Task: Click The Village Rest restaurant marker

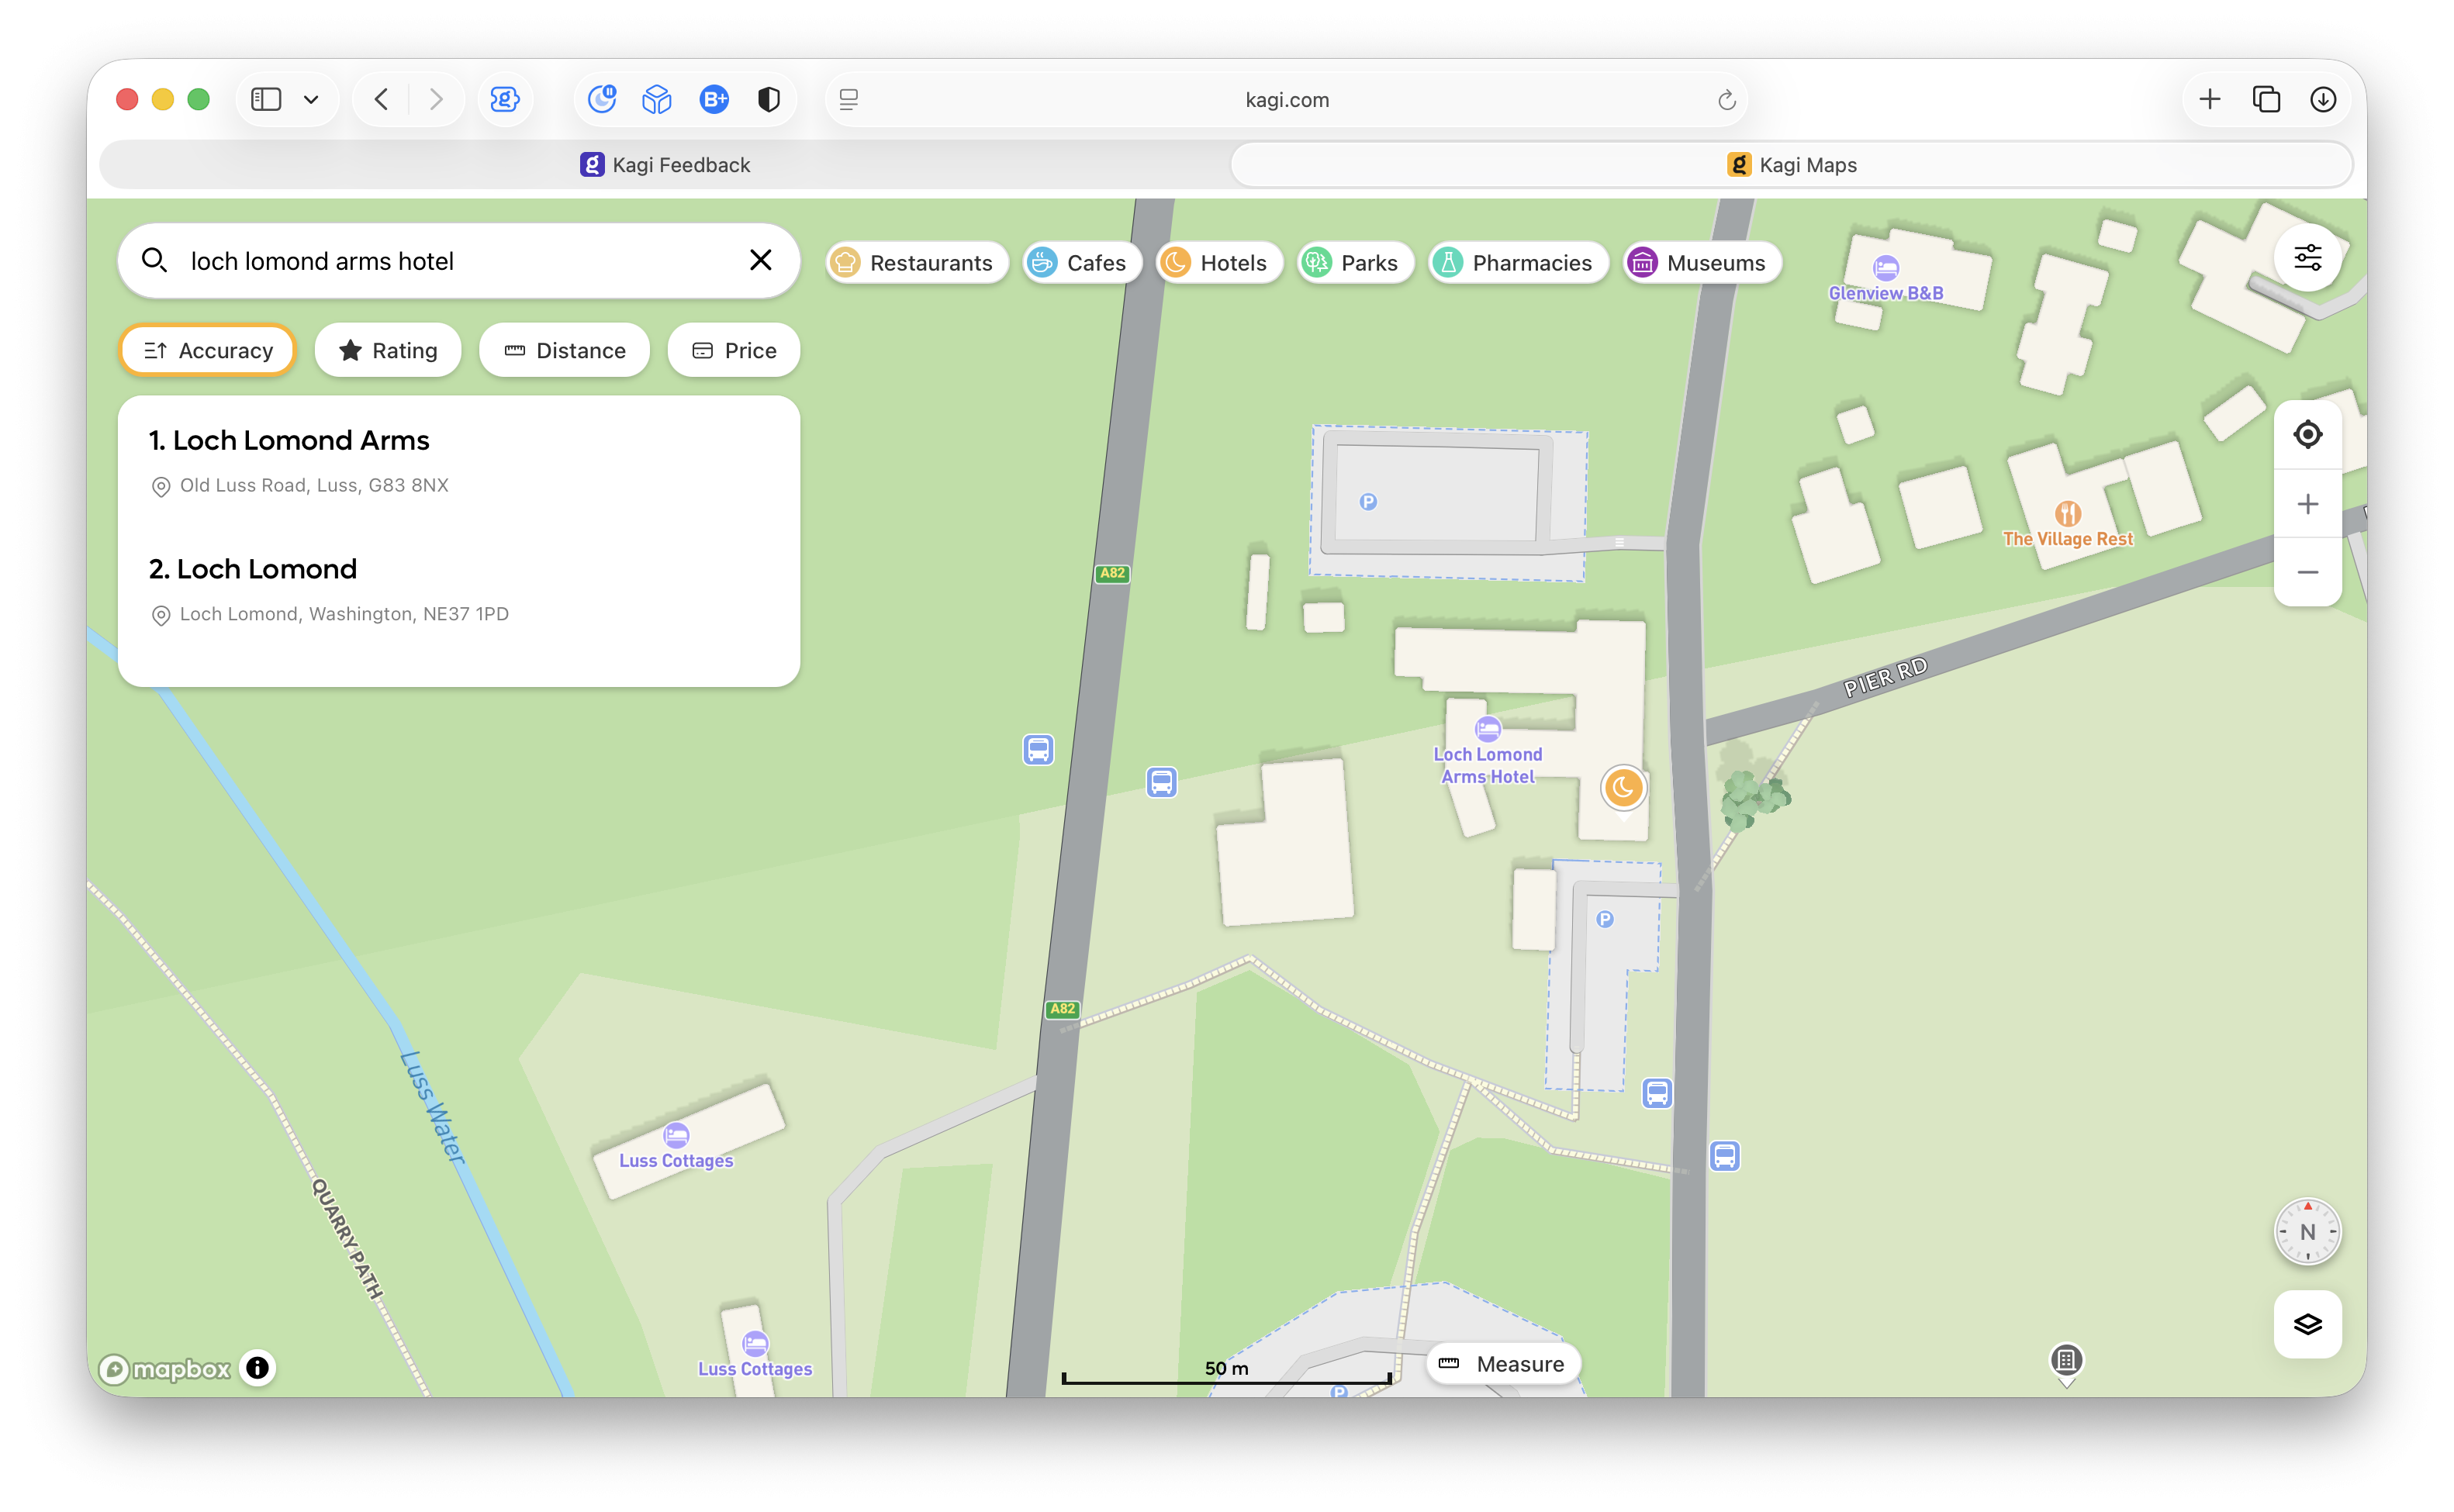Action: (x=2067, y=514)
